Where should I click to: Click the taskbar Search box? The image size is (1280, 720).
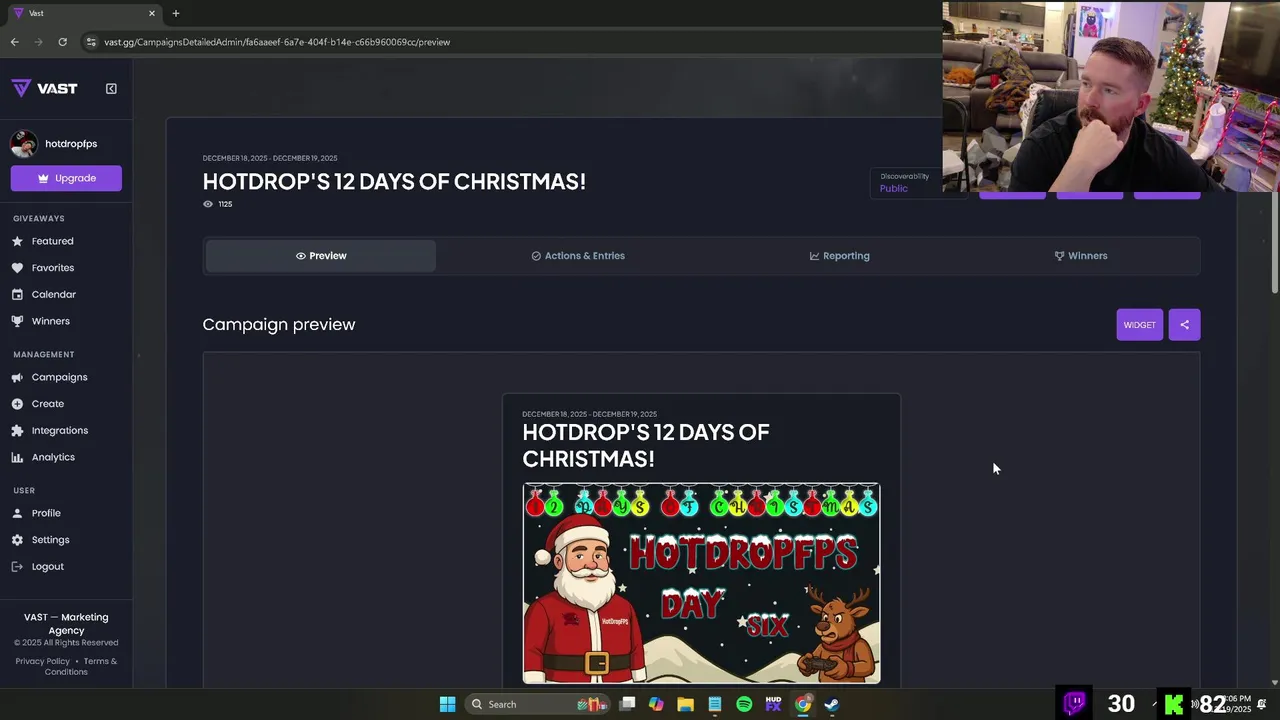click(x=537, y=704)
